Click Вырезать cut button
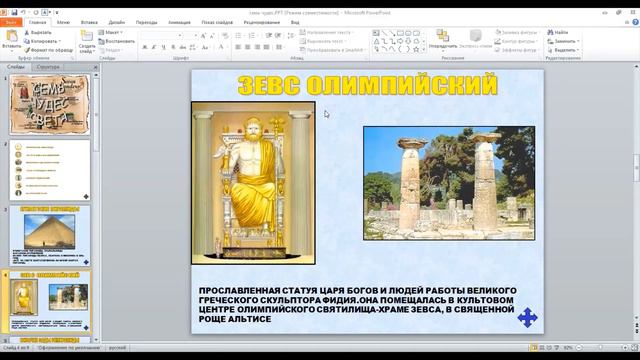The width and height of the screenshot is (640, 360). point(38,32)
